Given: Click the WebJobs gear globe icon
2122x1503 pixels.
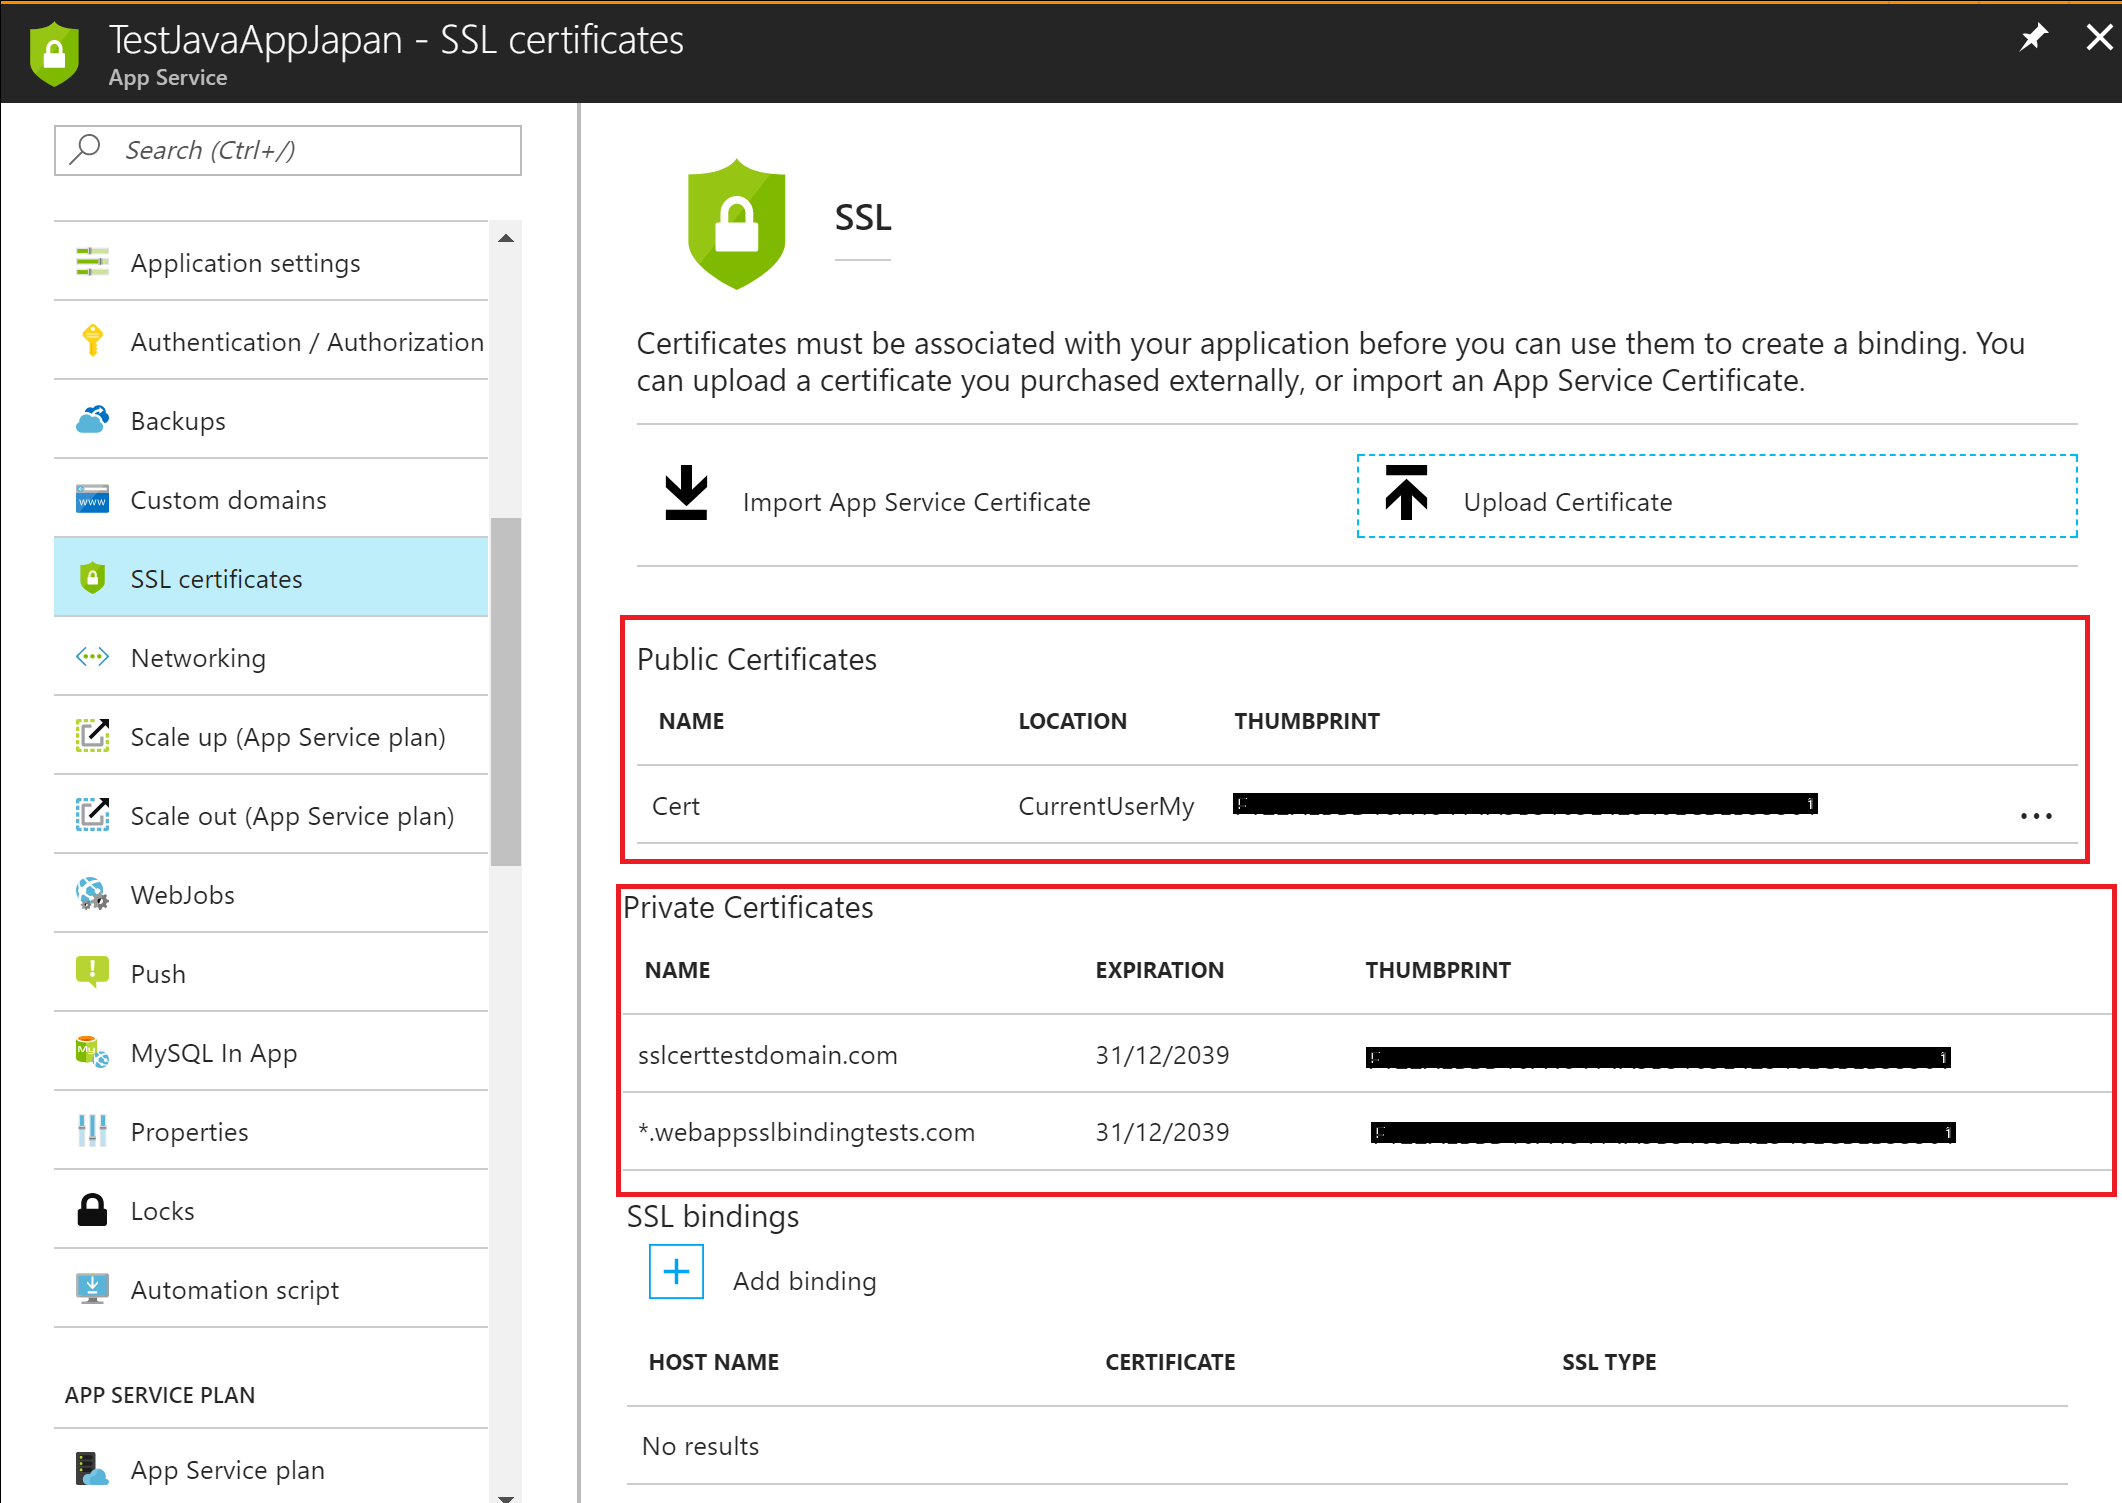Looking at the screenshot, I should pos(92,894).
